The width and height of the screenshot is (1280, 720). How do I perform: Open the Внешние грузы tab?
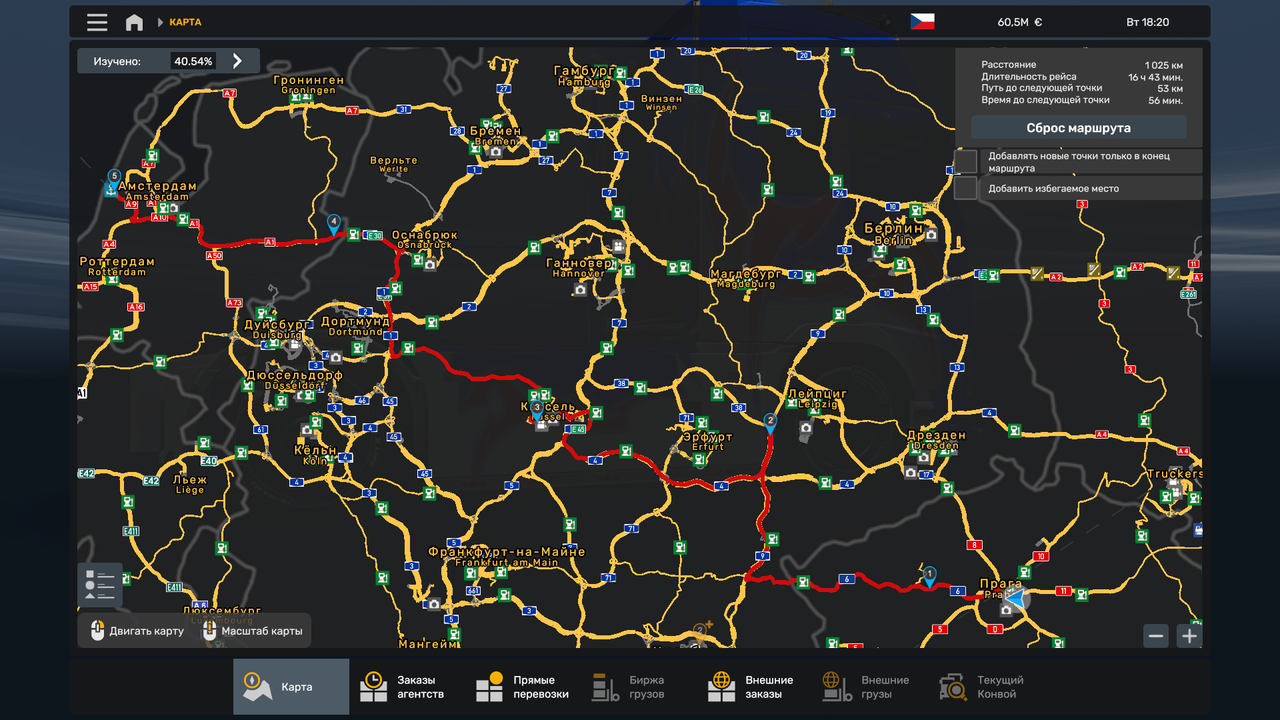[871, 687]
